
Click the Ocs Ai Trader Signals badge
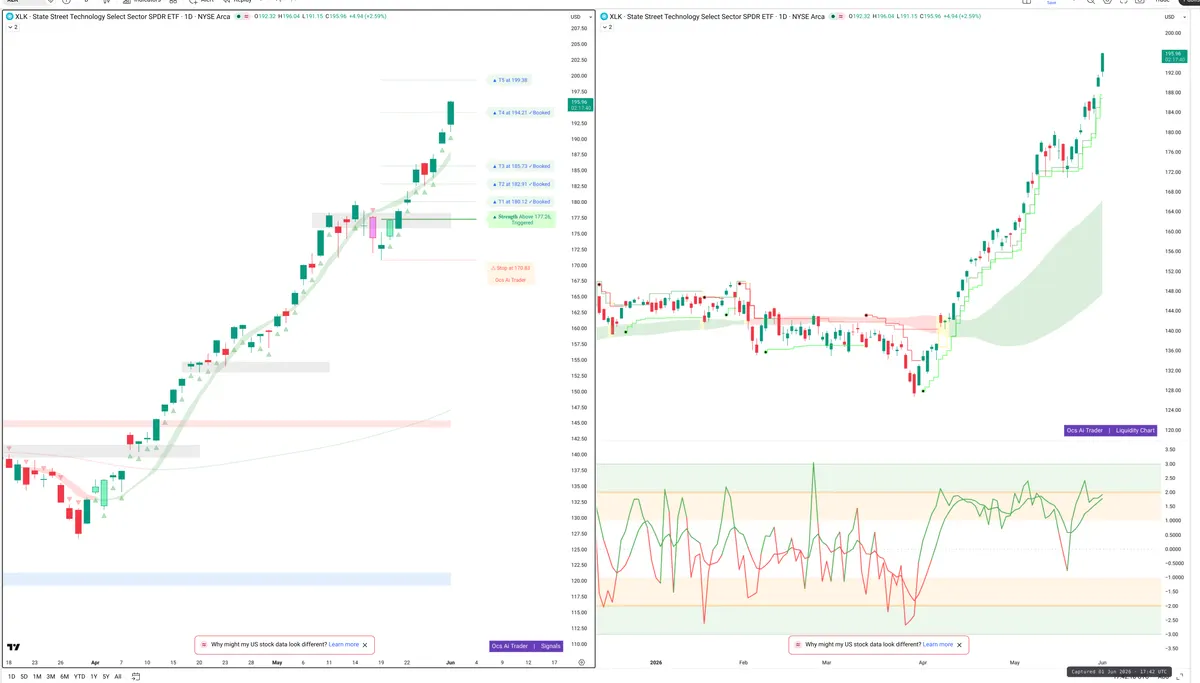pyautogui.click(x=527, y=646)
